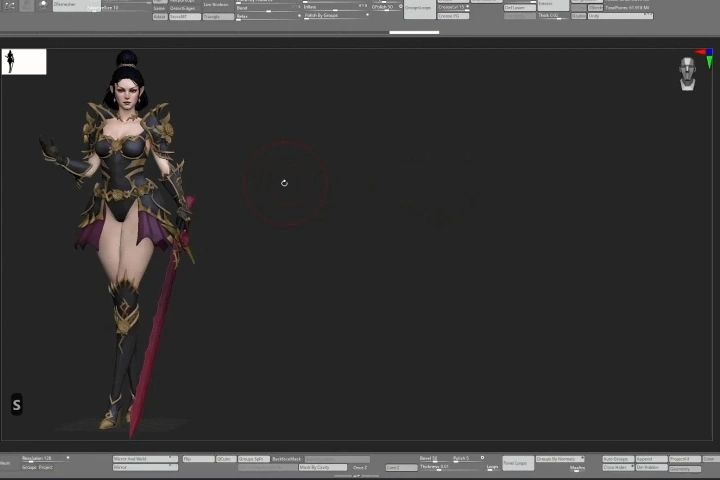Image resolution: width=720 pixels, height=480 pixels.
Task: Click the Auto Groups button
Action: pyautogui.click(x=618, y=459)
